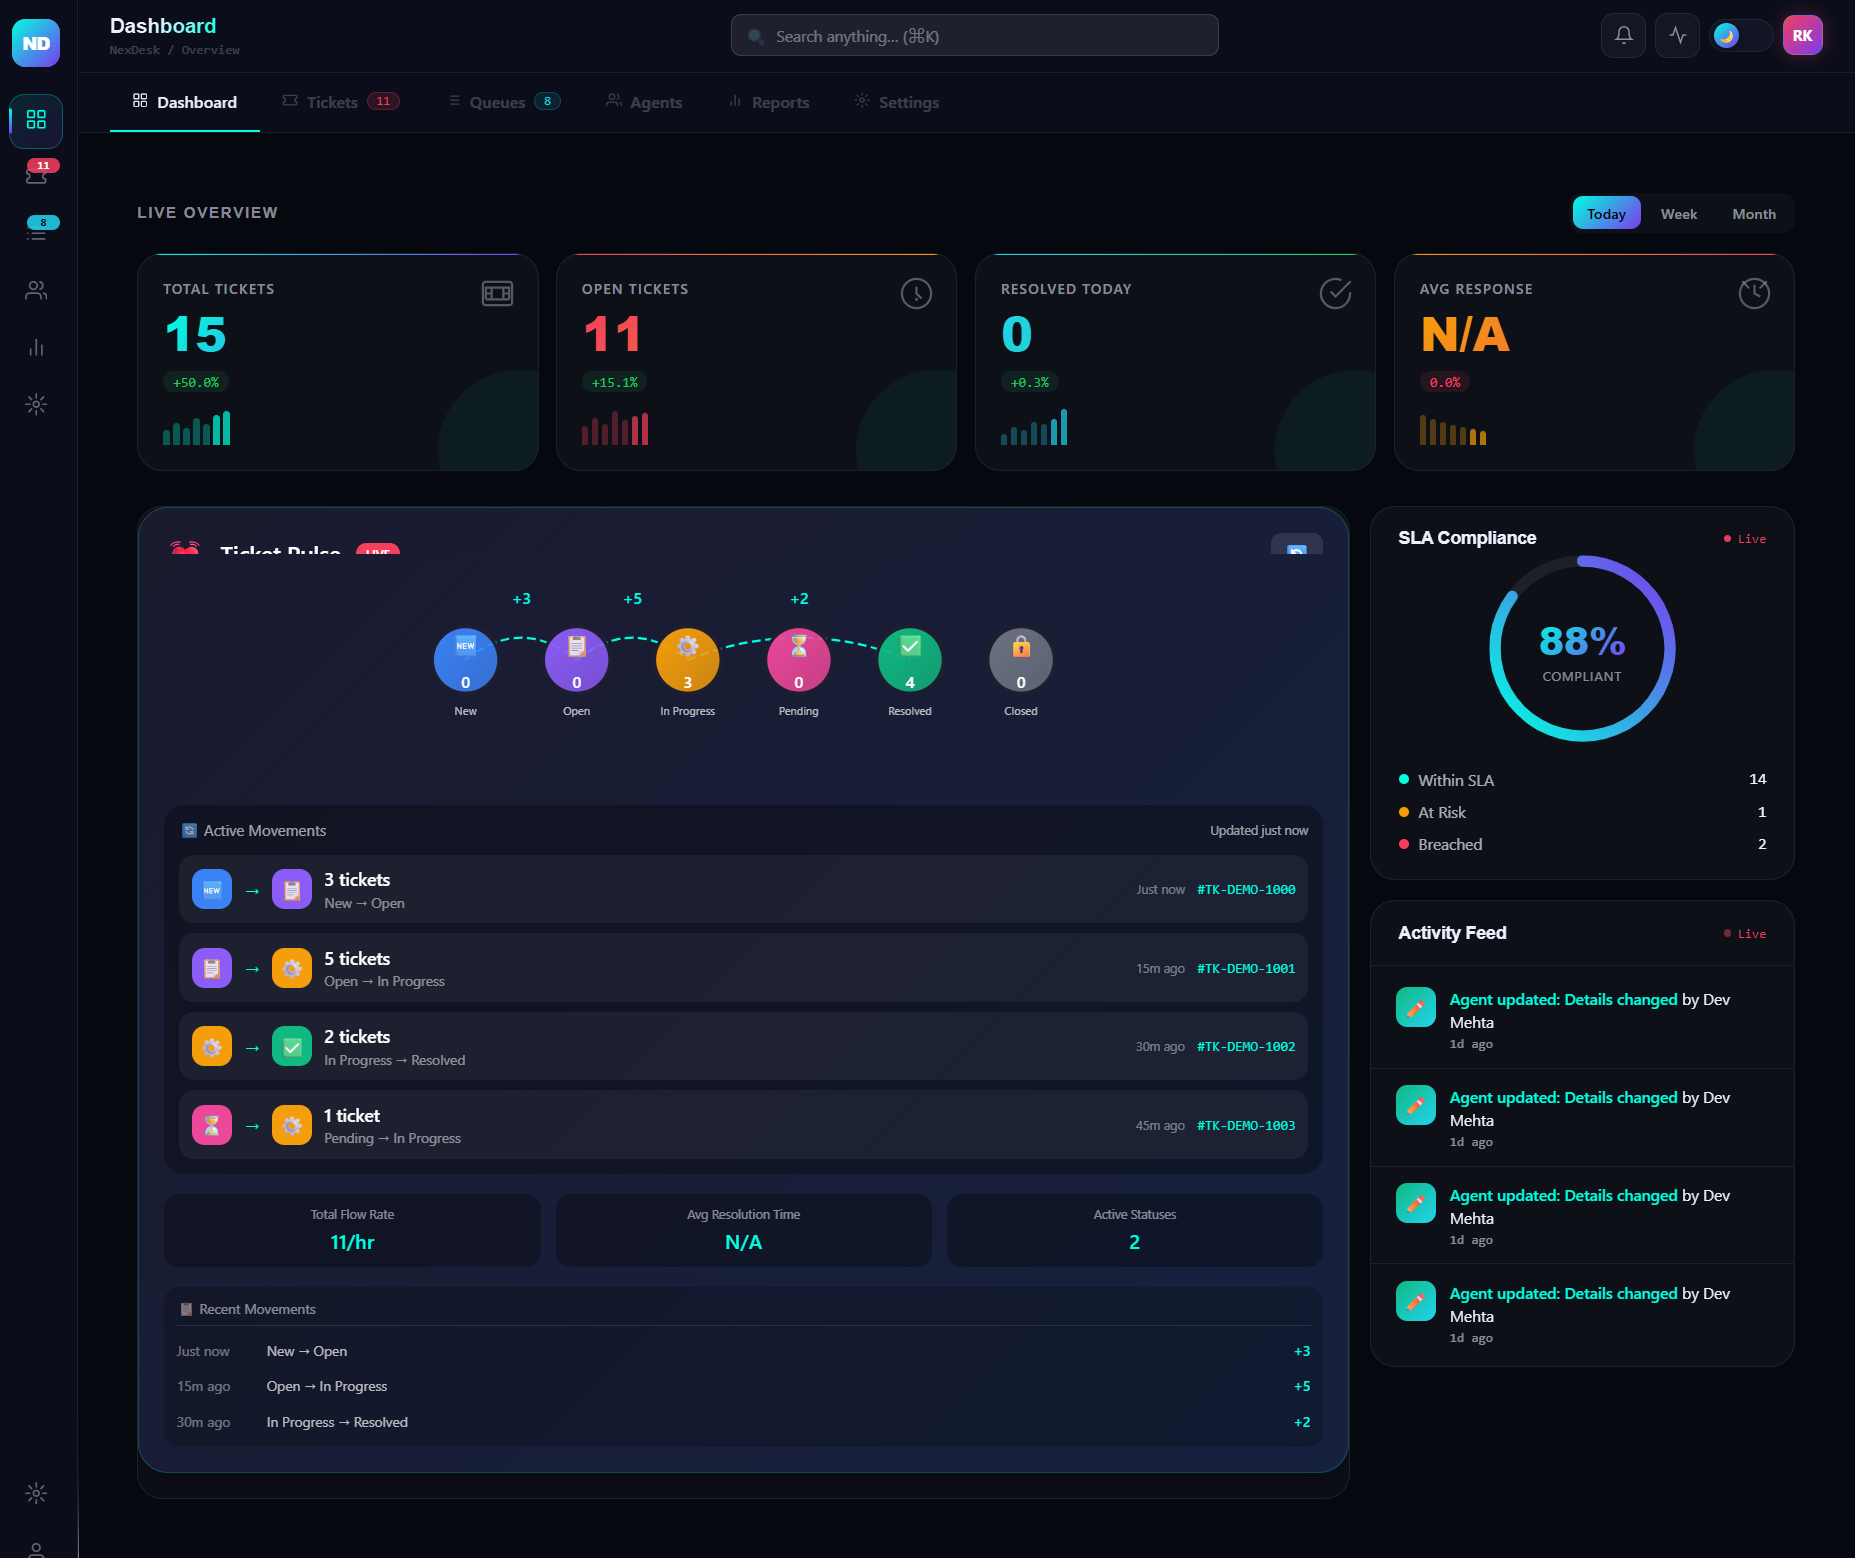Toggle the dark mode switch
Viewport: 1855px width, 1558px height.
(1740, 36)
